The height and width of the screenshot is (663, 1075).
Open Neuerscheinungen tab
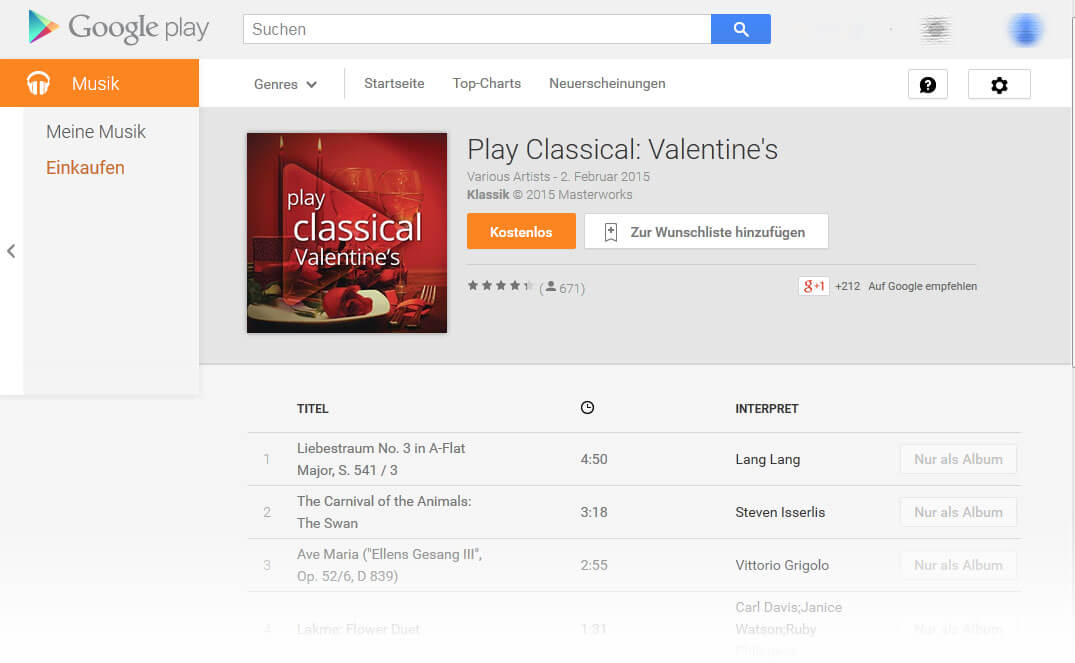tap(607, 83)
